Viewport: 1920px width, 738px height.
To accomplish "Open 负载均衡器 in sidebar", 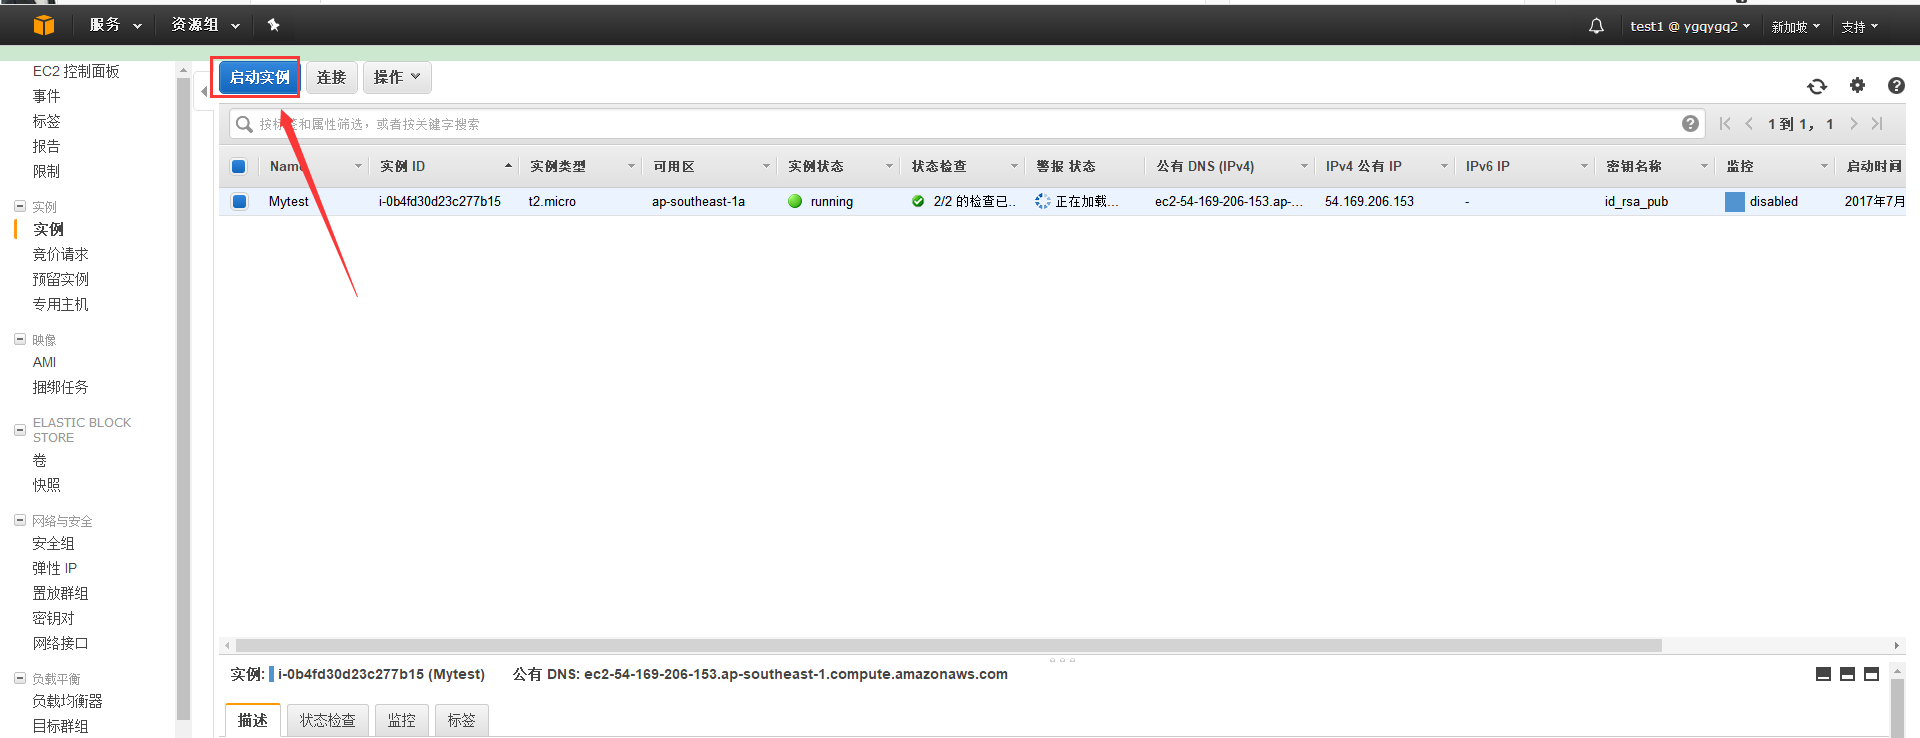I will (67, 701).
